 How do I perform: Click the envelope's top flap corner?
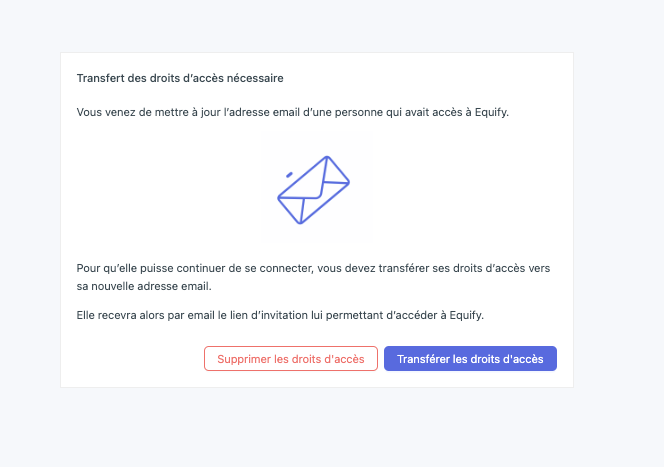[327, 159]
